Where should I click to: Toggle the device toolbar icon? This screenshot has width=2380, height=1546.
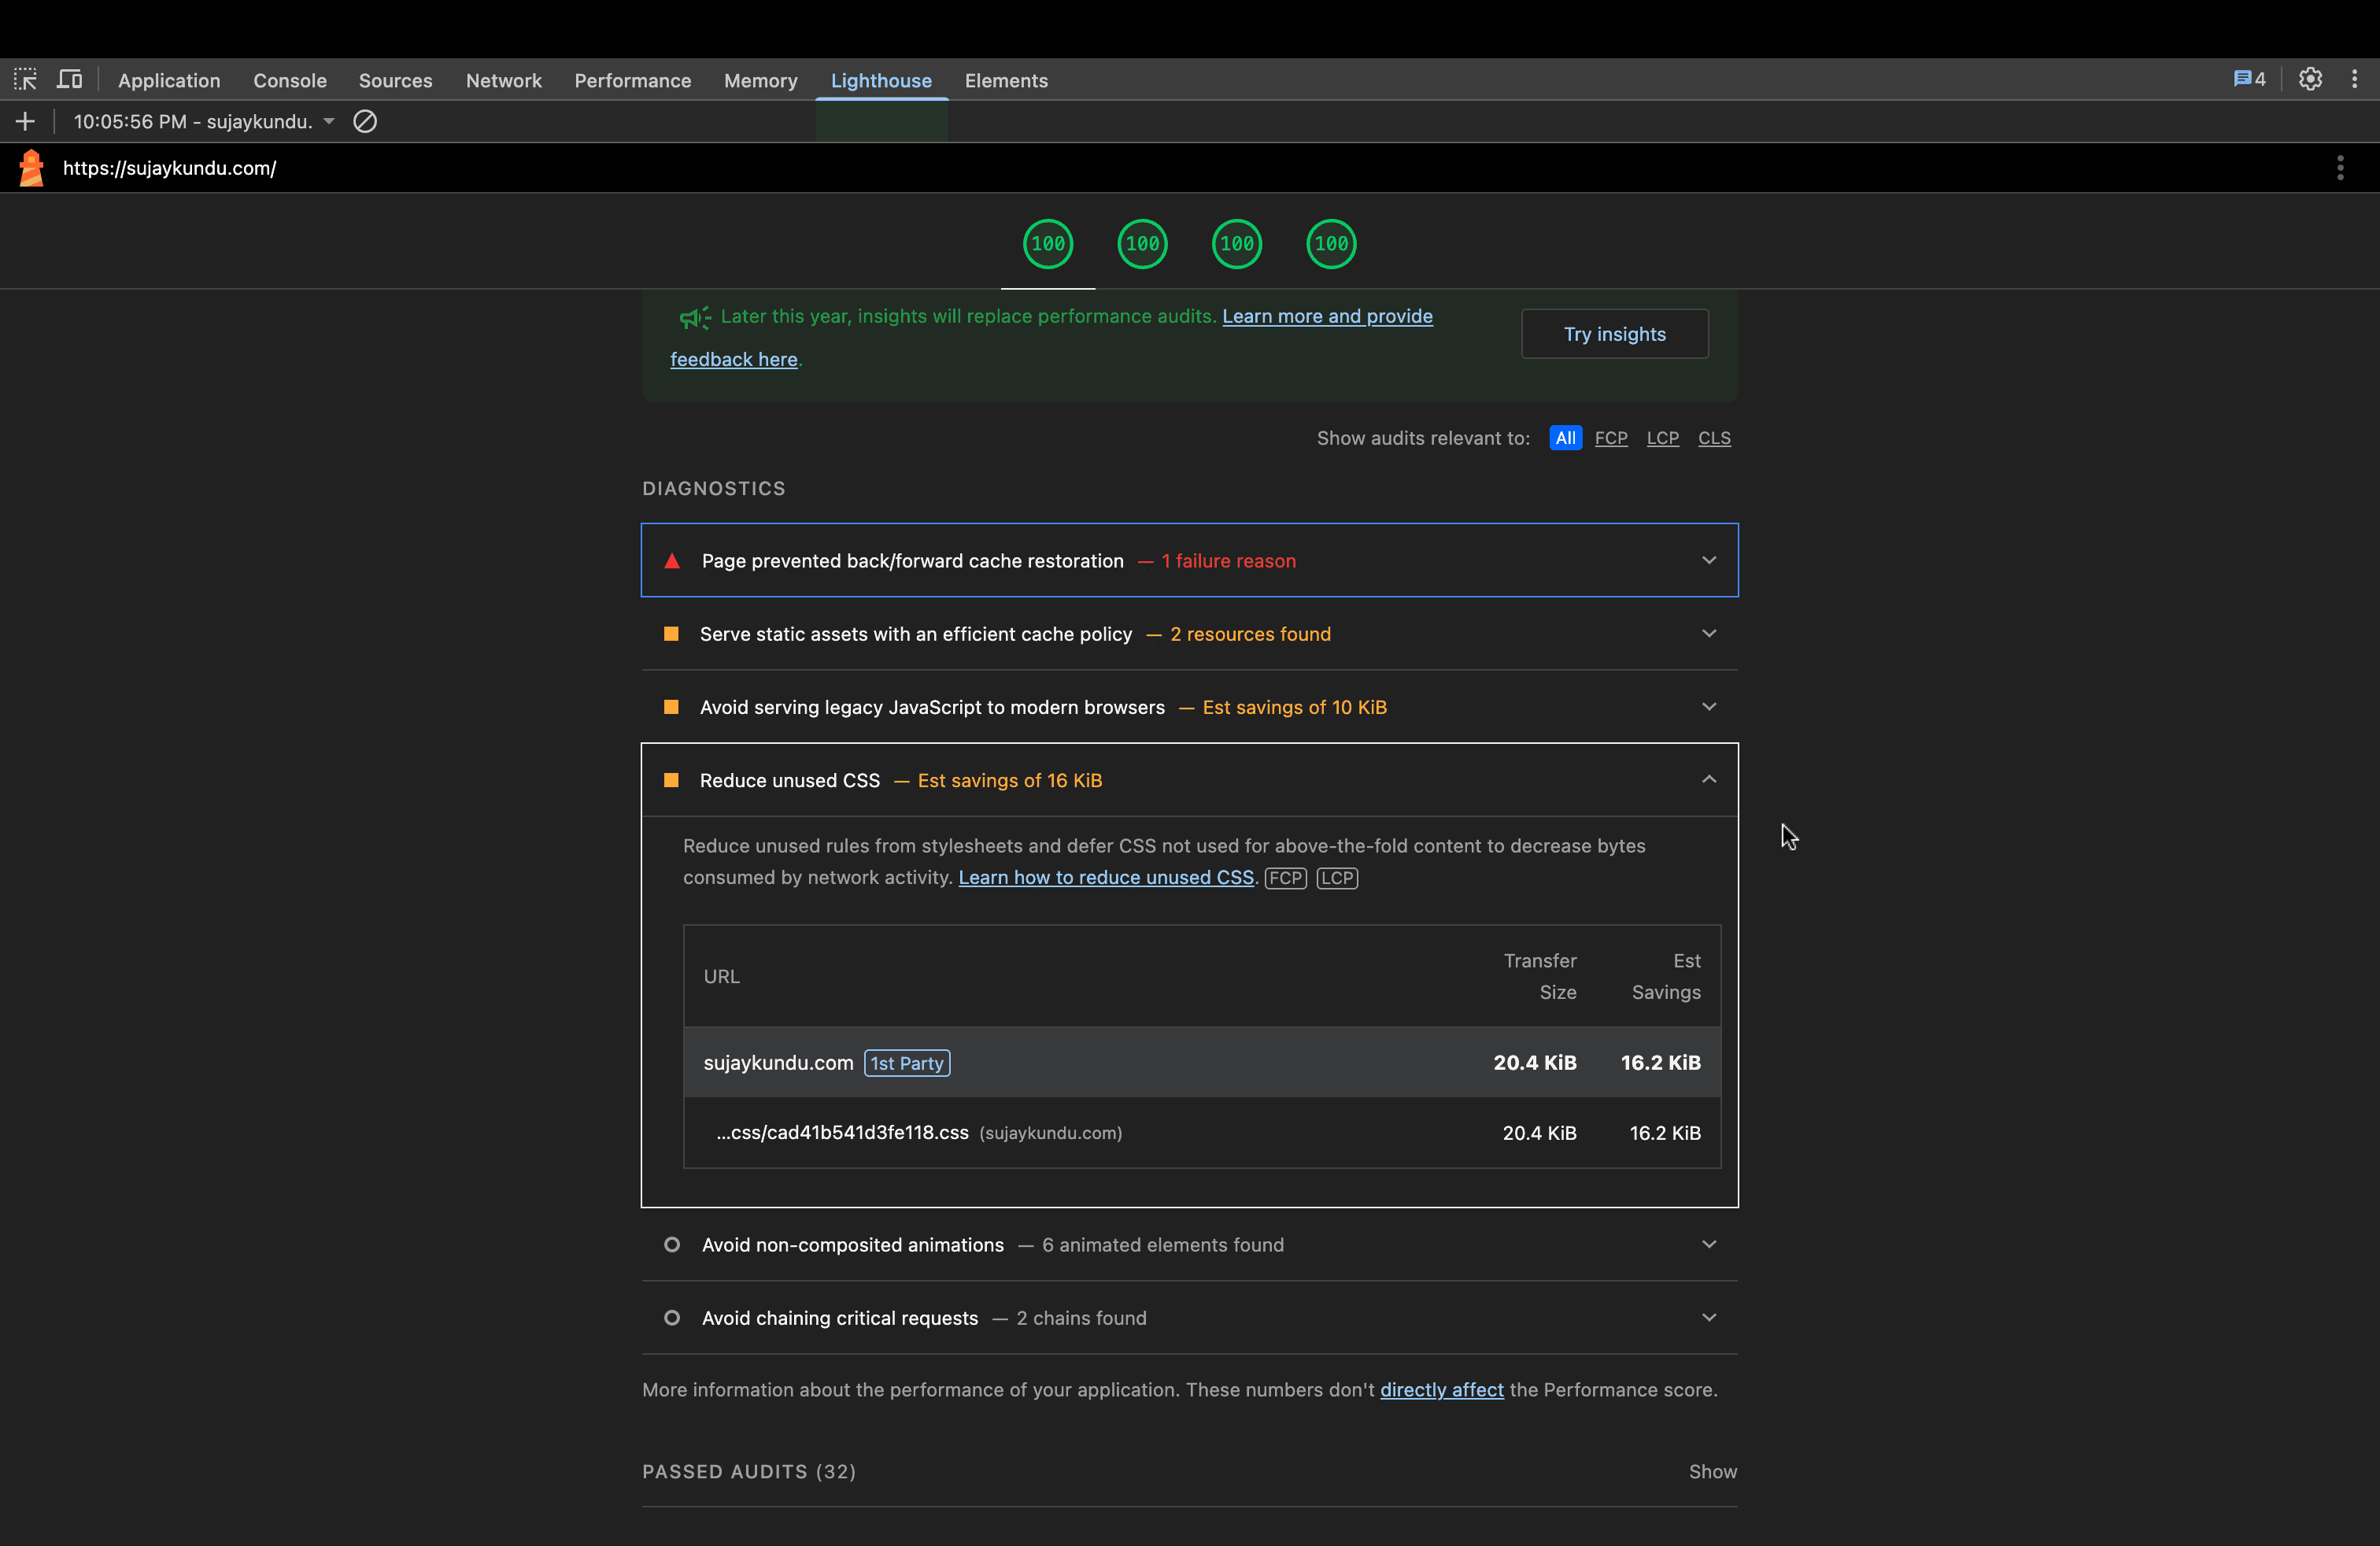[x=69, y=80]
